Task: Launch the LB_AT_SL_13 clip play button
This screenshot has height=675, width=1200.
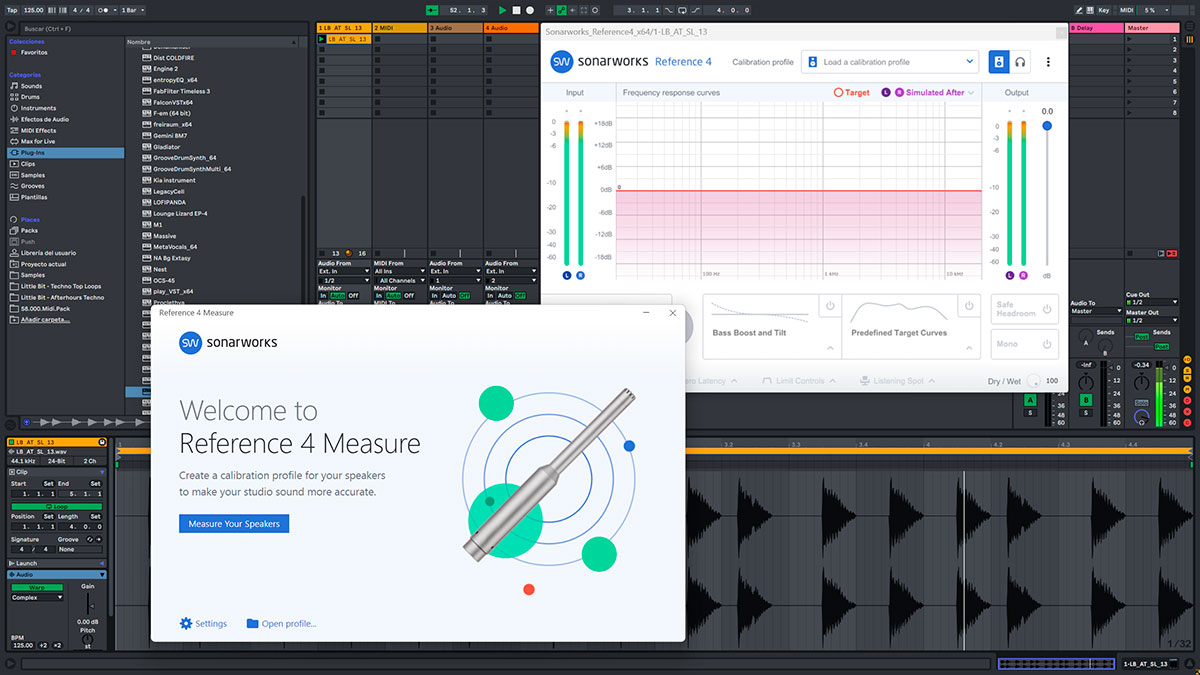Action: tap(321, 39)
